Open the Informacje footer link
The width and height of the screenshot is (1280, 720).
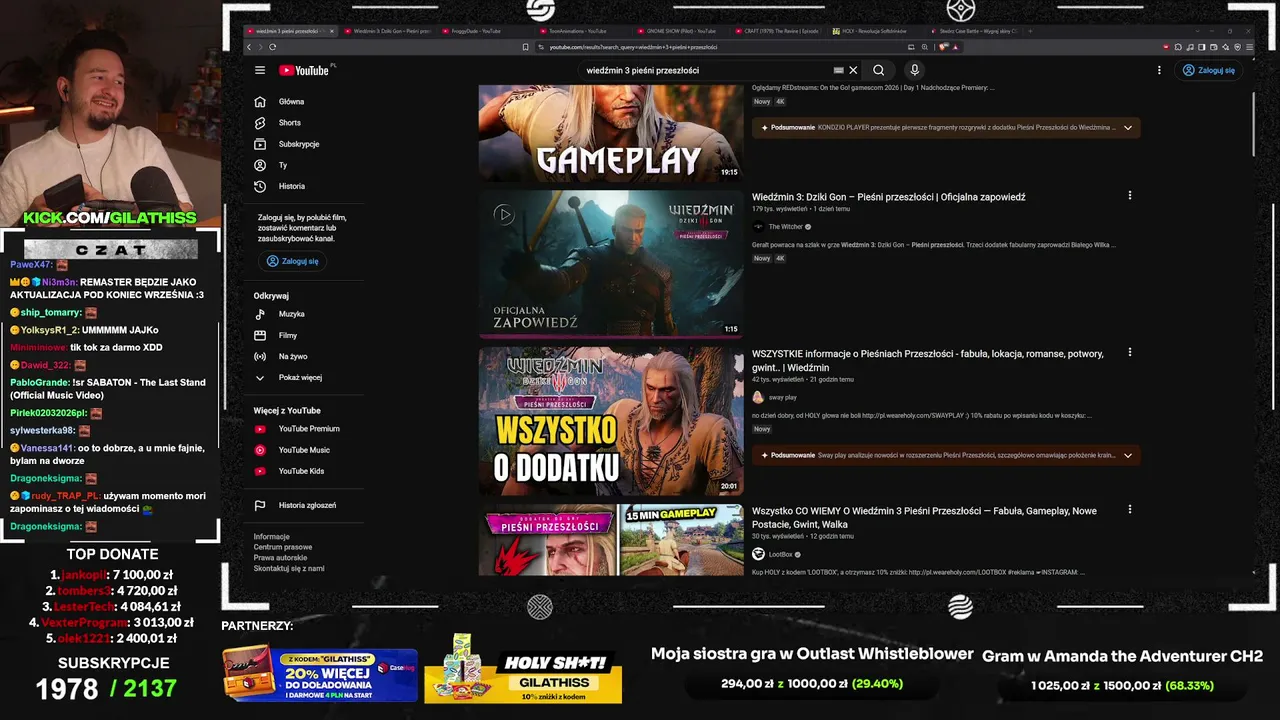(x=271, y=537)
